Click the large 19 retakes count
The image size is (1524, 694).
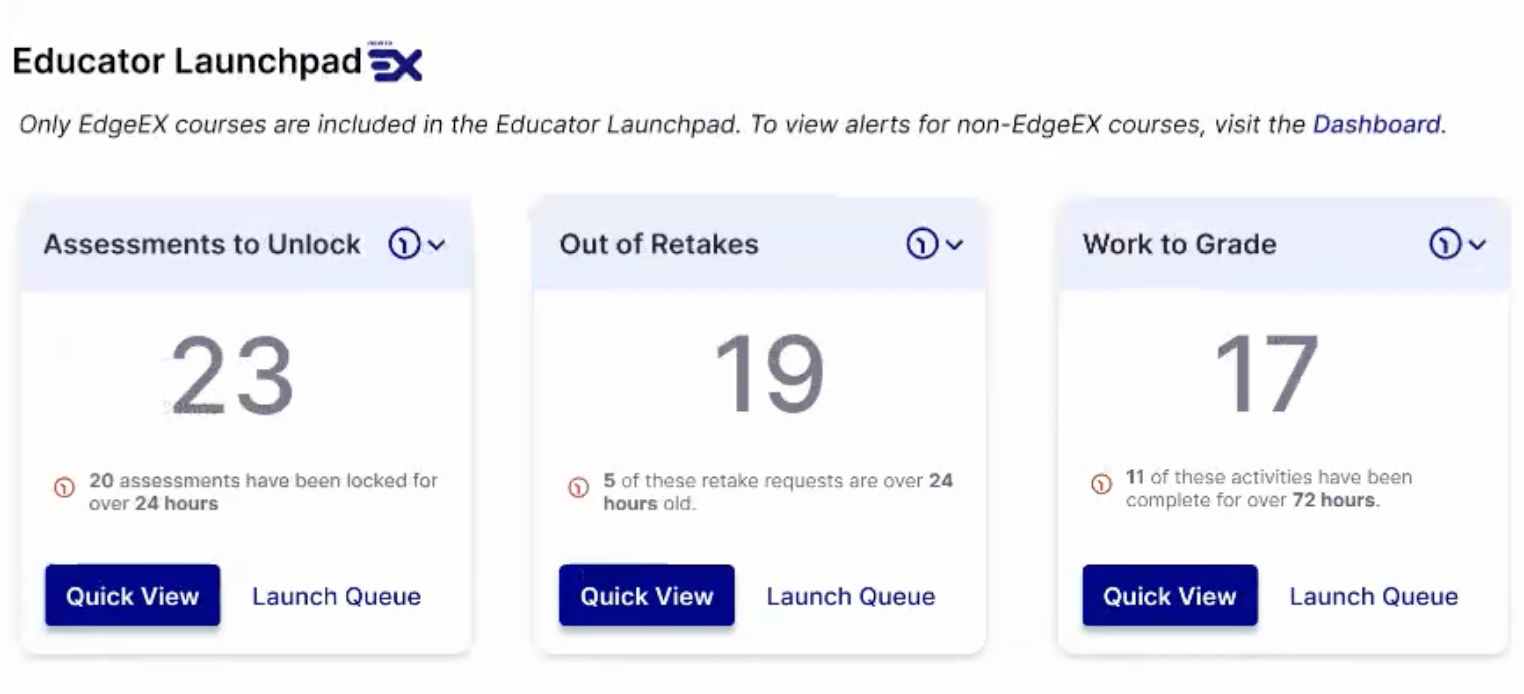769,376
